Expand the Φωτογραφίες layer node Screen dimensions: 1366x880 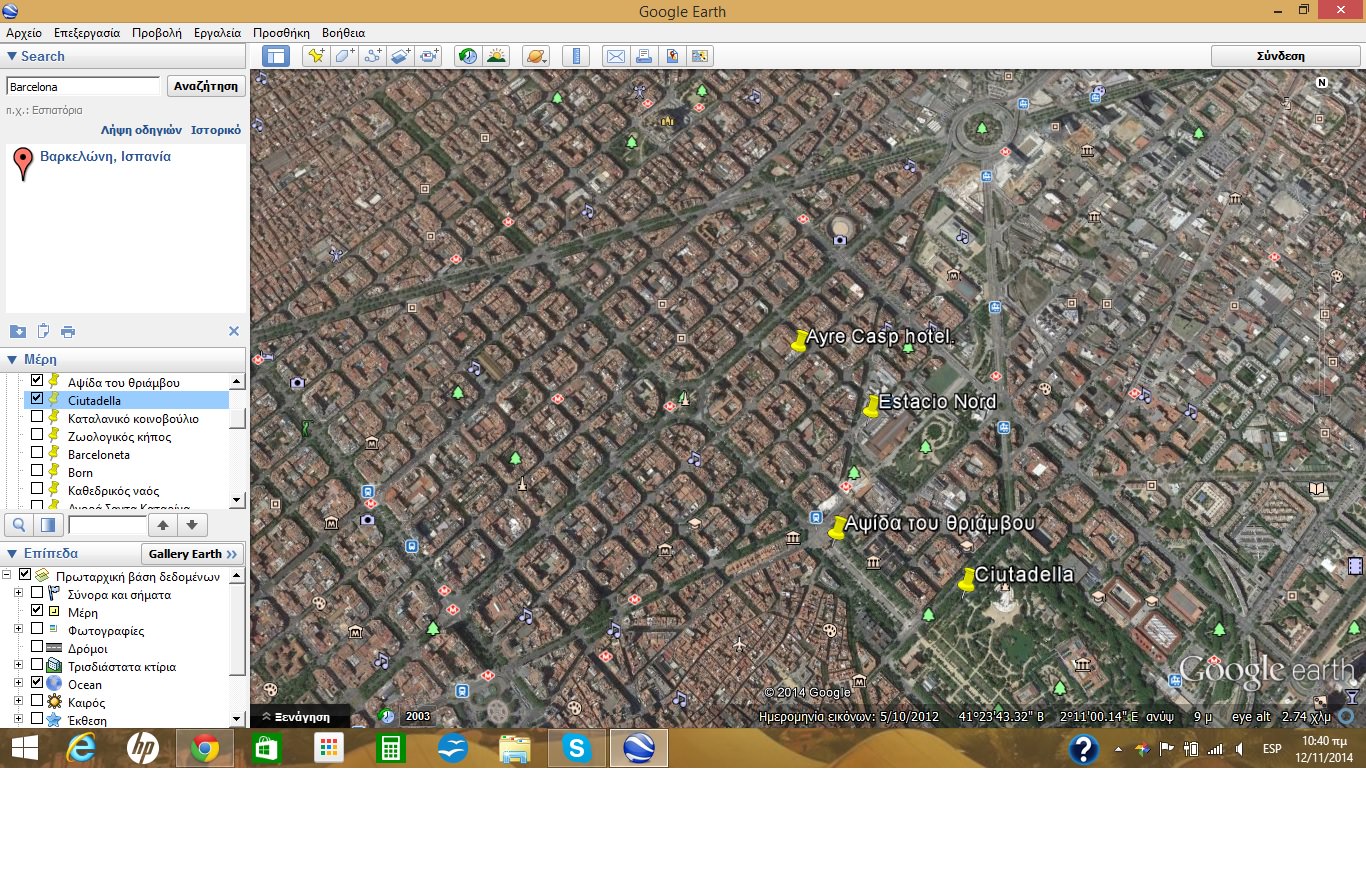[x=18, y=629]
